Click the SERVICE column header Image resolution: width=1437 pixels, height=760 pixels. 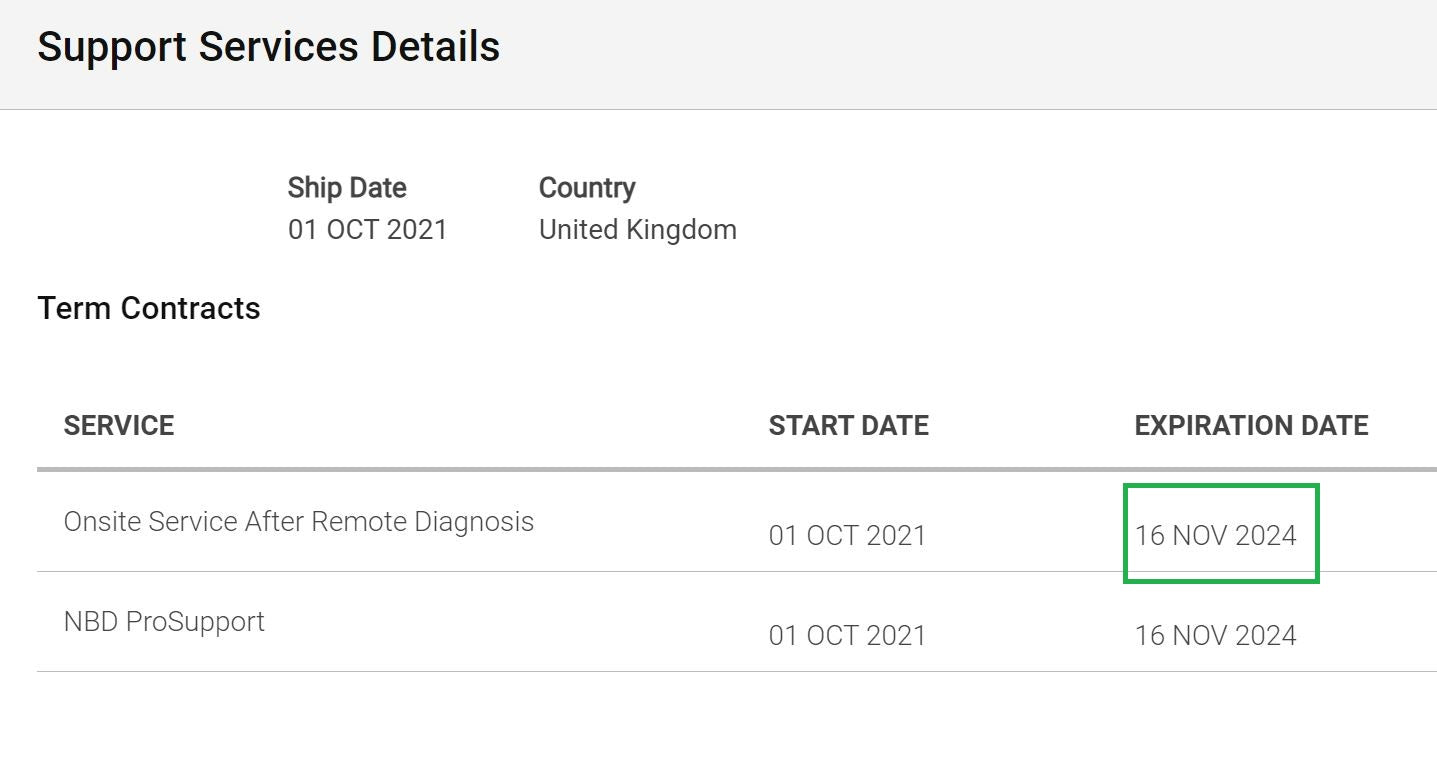coord(119,425)
